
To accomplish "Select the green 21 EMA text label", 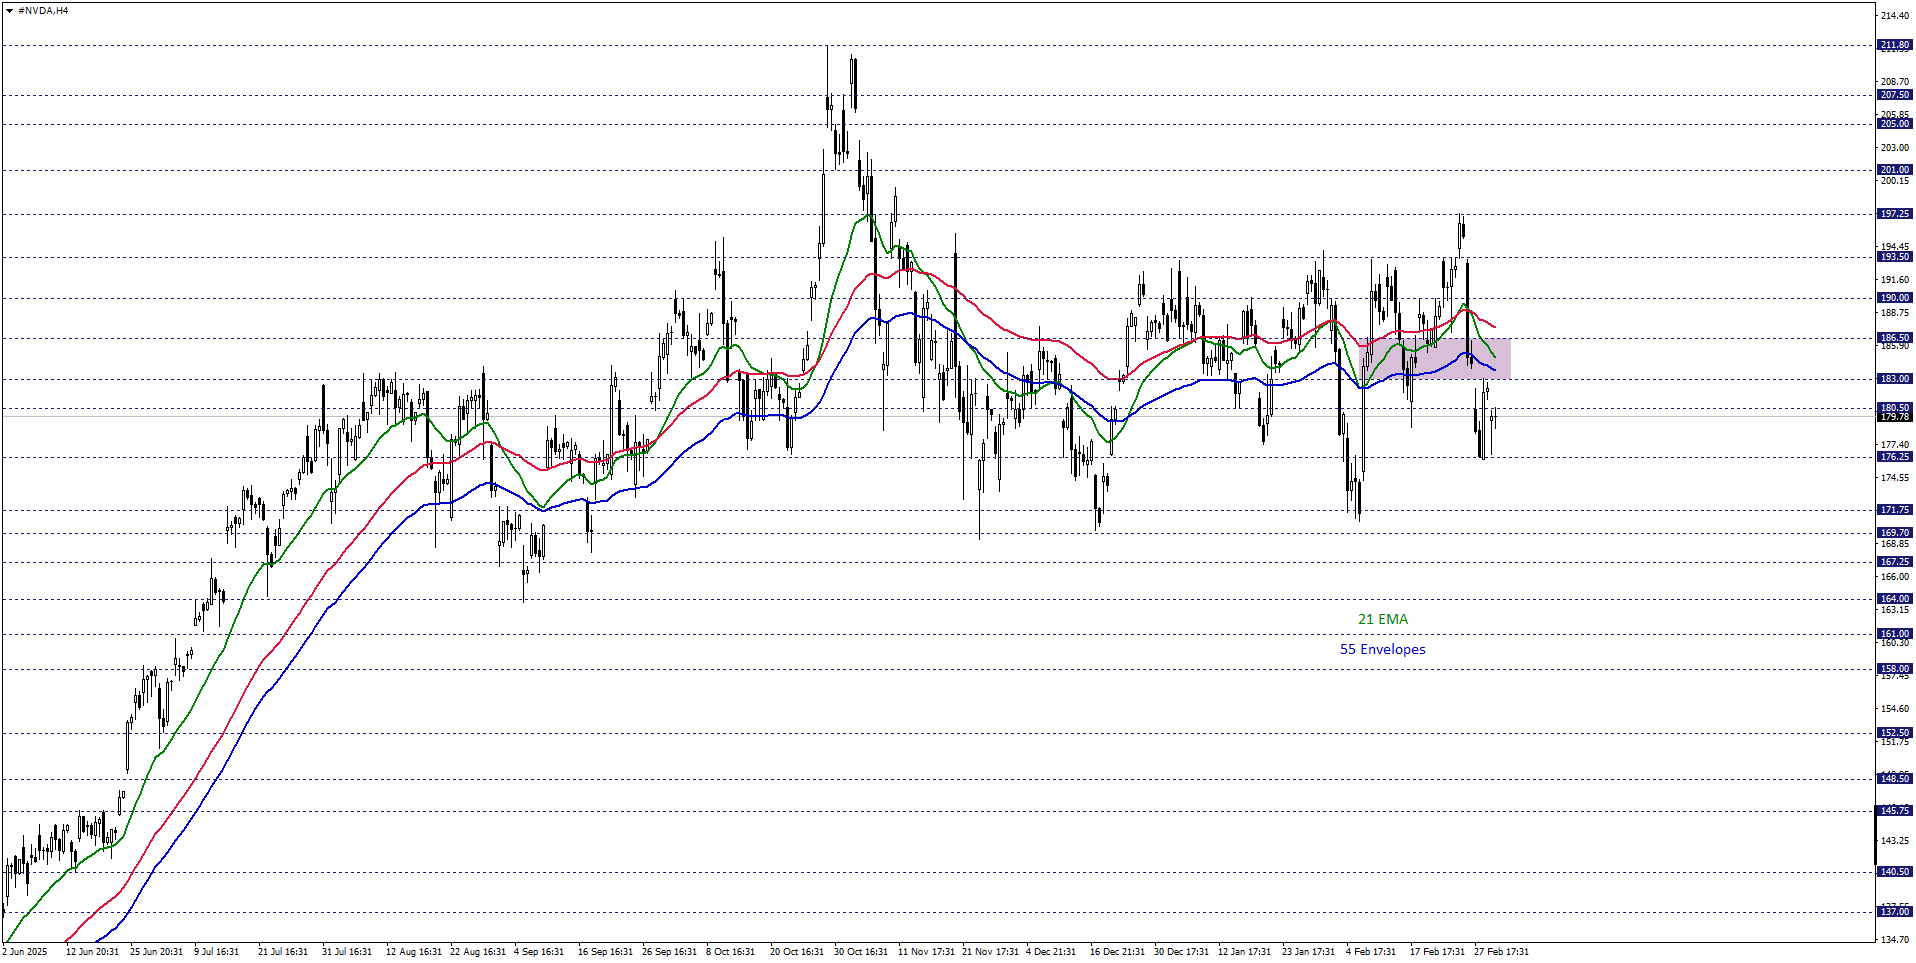I will 1382,619.
